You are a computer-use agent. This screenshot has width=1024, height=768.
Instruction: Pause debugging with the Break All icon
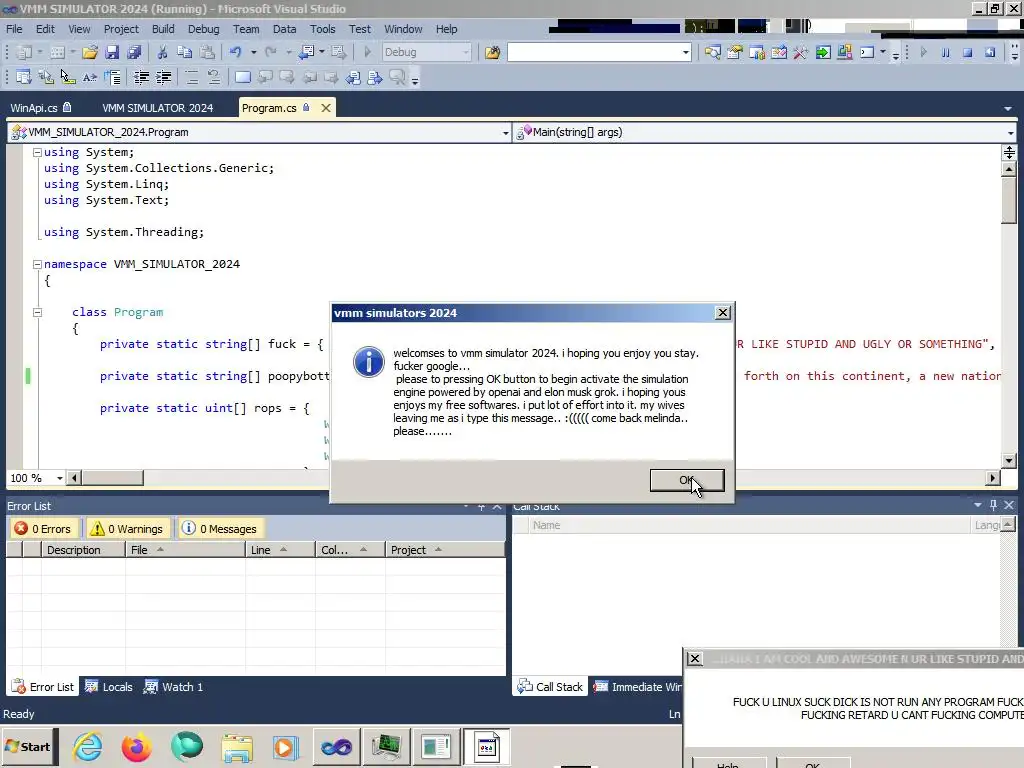click(945, 52)
